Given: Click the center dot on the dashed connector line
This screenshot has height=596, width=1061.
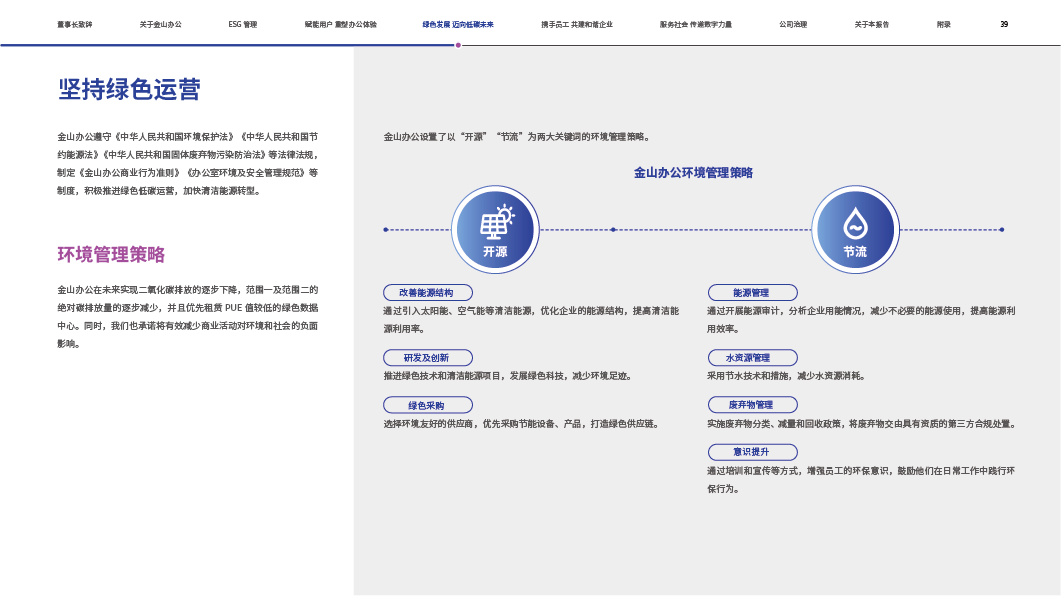Looking at the screenshot, I should pyautogui.click(x=613, y=229).
